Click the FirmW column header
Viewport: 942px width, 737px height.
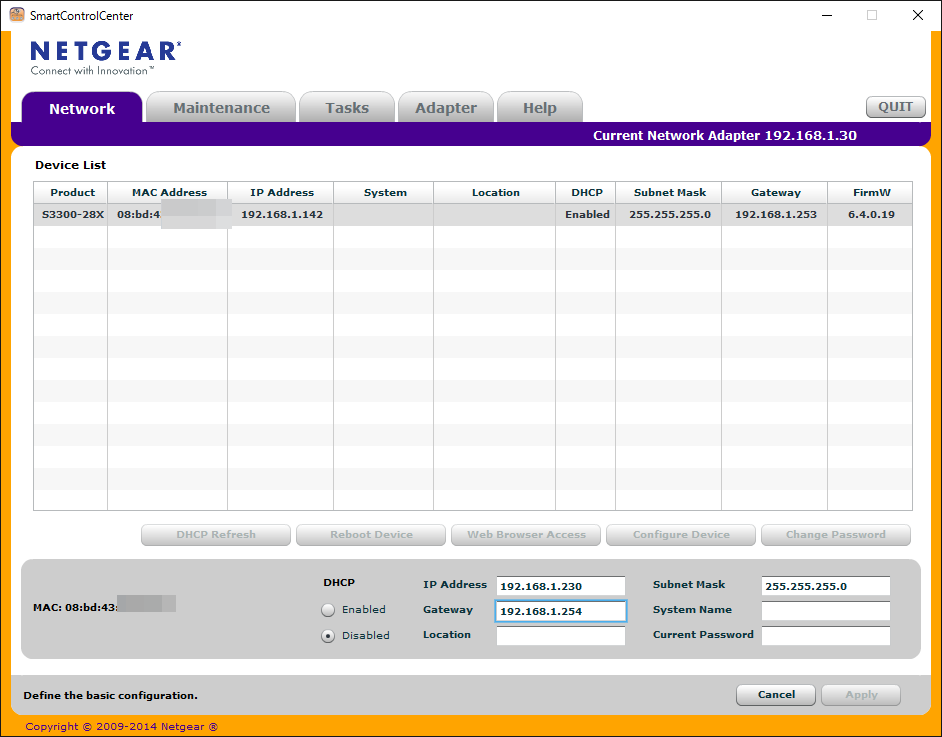(x=871, y=193)
